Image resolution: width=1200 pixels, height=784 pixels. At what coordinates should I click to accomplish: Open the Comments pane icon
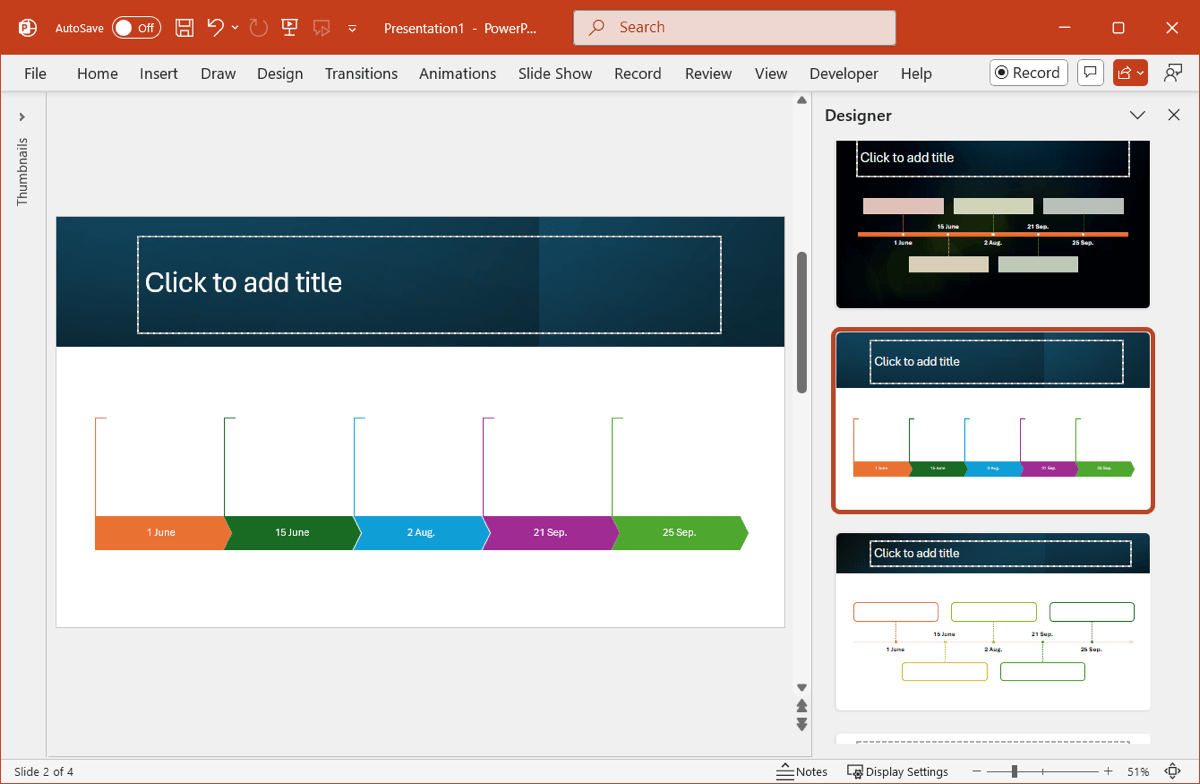tap(1091, 73)
